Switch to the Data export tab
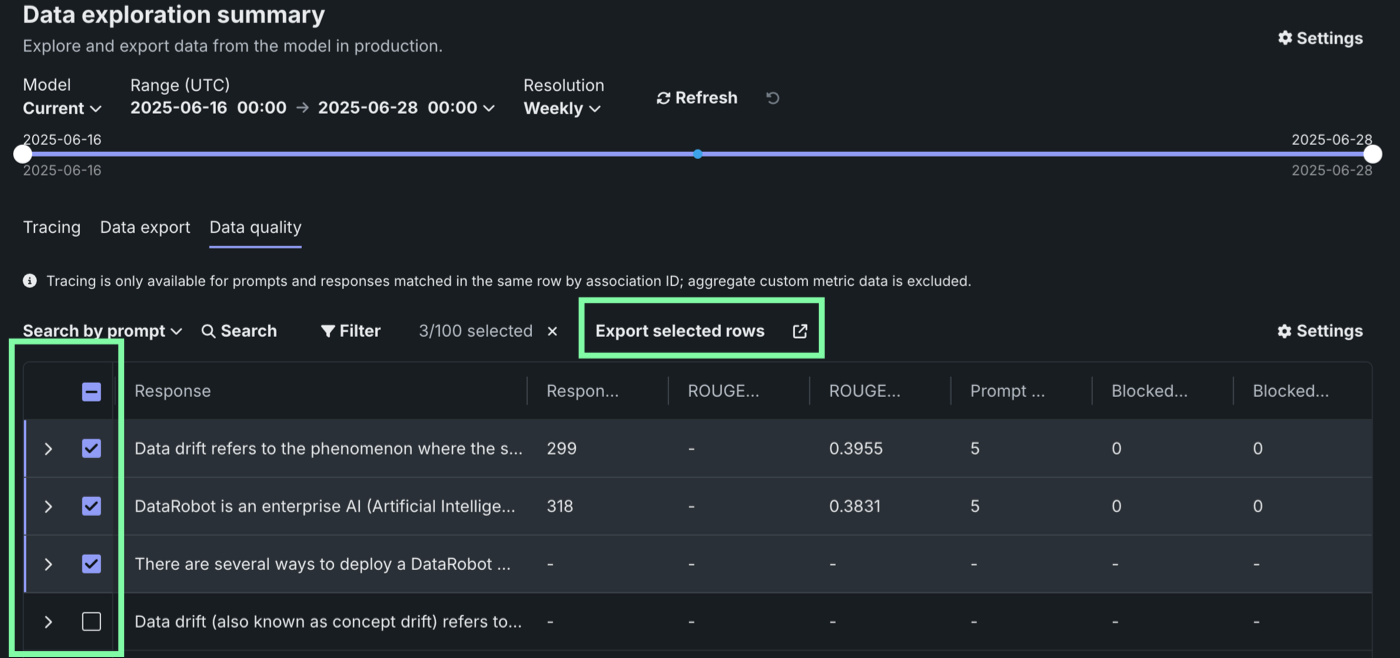This screenshot has height=658, width=1400. tap(145, 227)
